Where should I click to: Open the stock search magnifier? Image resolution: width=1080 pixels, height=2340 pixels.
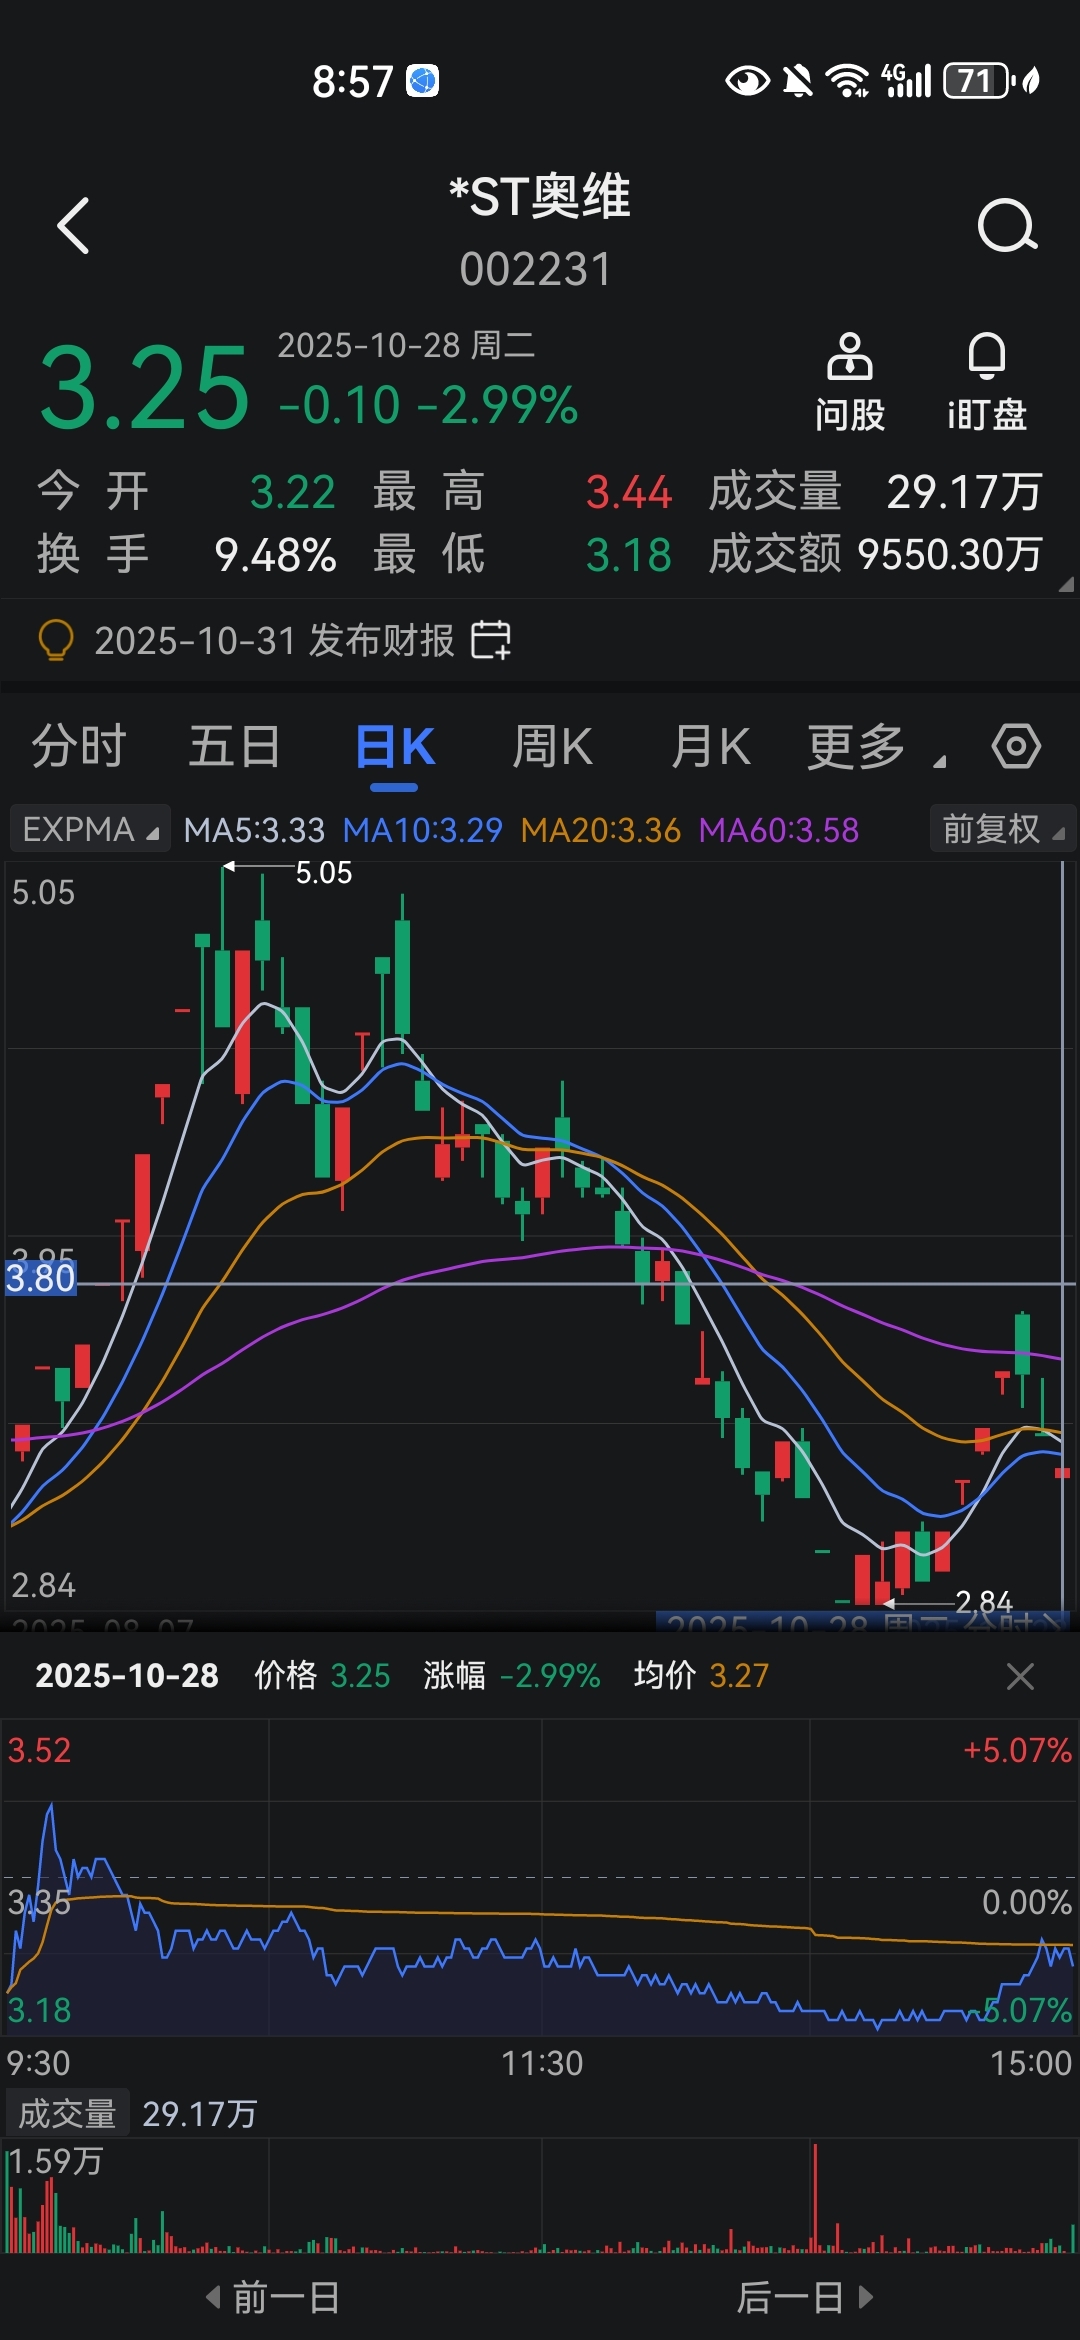tap(1007, 225)
